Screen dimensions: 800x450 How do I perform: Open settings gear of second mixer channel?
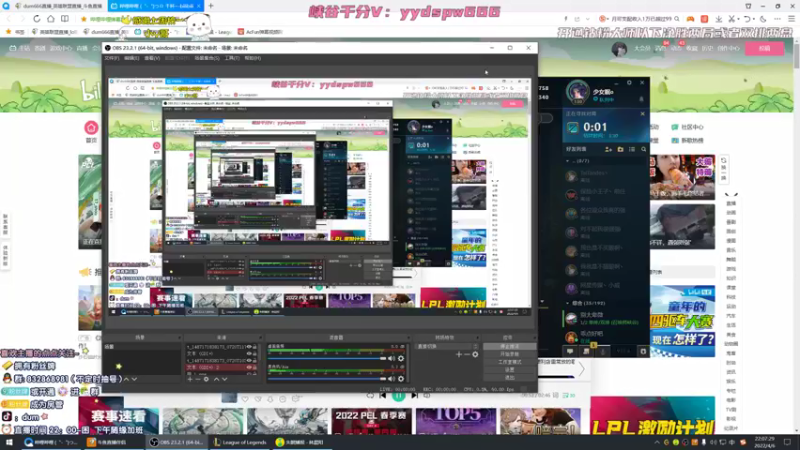tap(401, 379)
